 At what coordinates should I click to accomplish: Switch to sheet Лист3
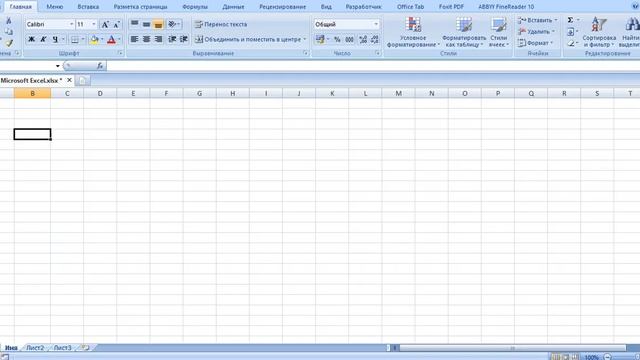pos(62,348)
